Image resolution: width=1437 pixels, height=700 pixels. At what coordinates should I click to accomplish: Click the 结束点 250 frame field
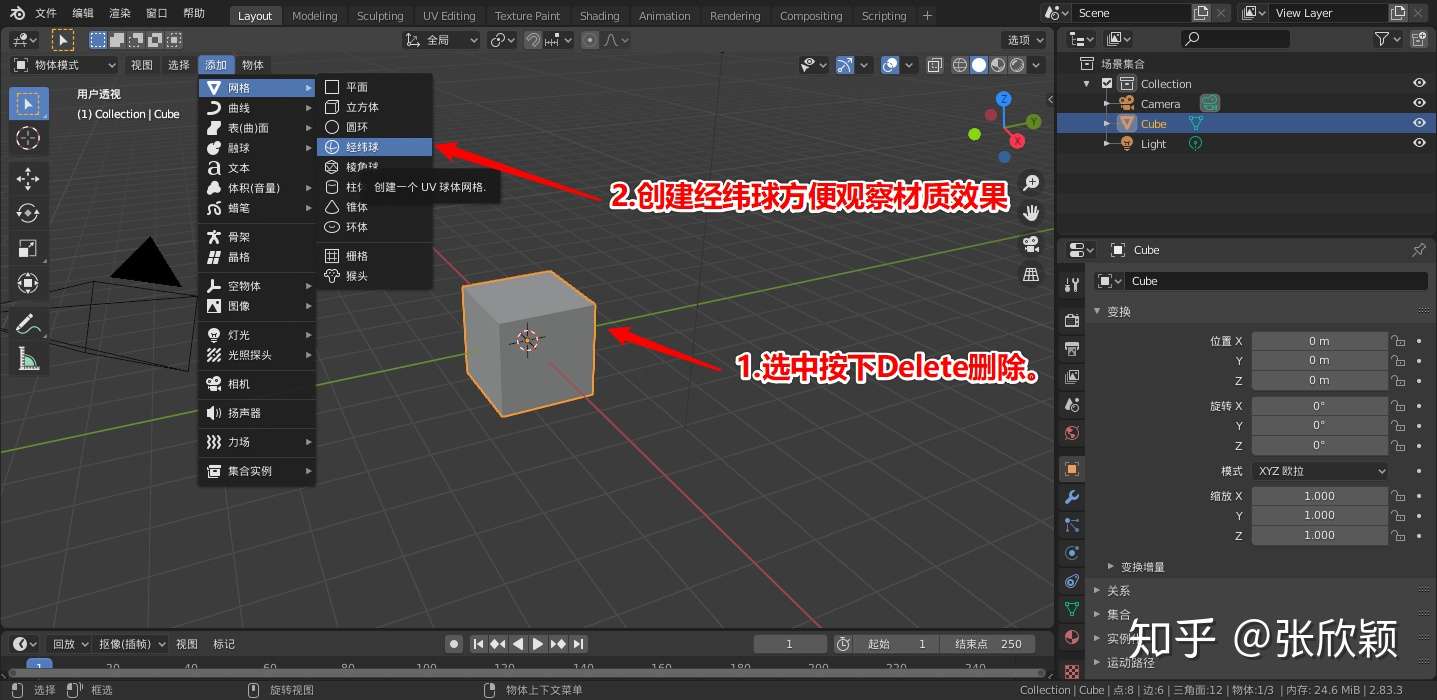(x=988, y=643)
